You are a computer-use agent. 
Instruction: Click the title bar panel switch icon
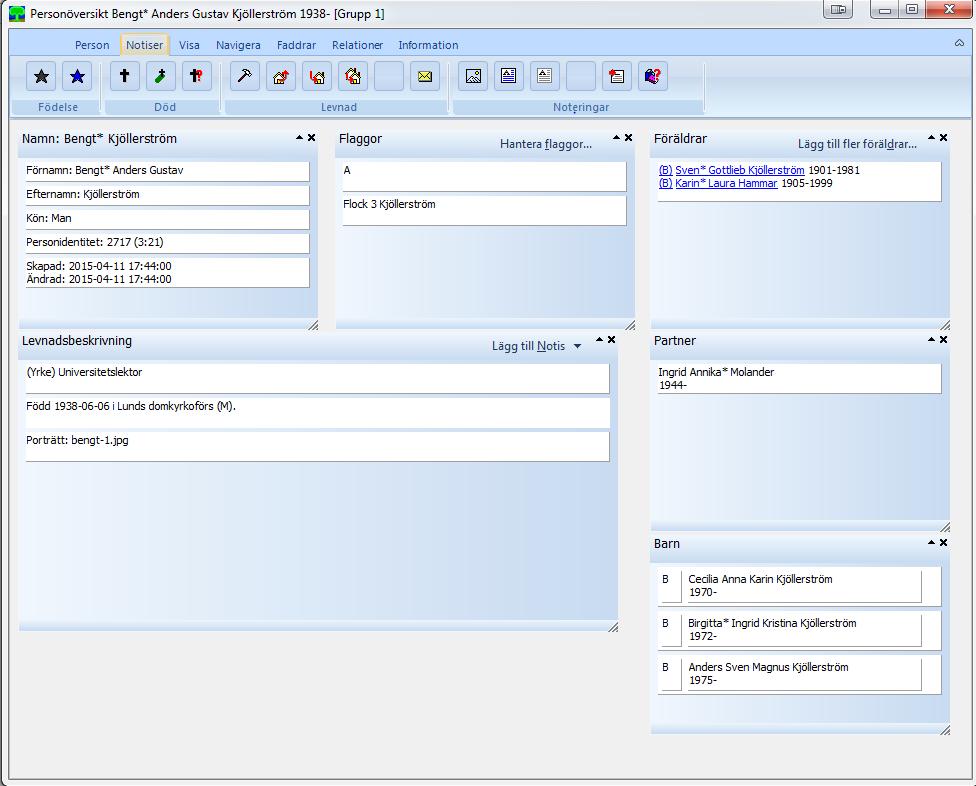click(838, 9)
